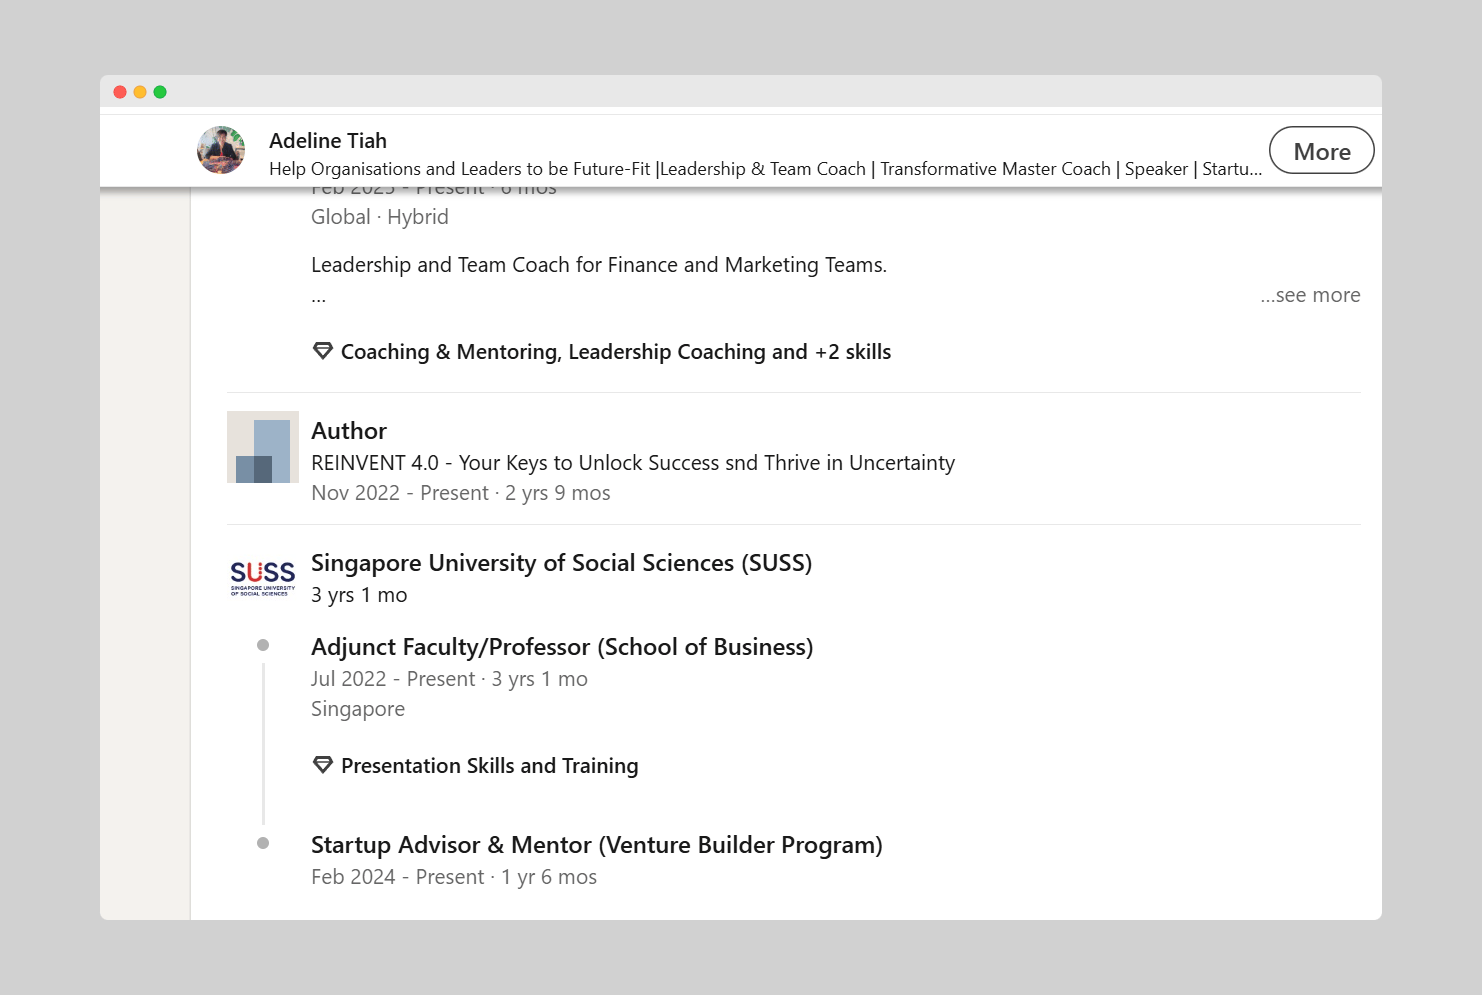The height and width of the screenshot is (995, 1482).
Task: Open Singapore University of Social Sciences (SUSS) page
Action: (561, 563)
